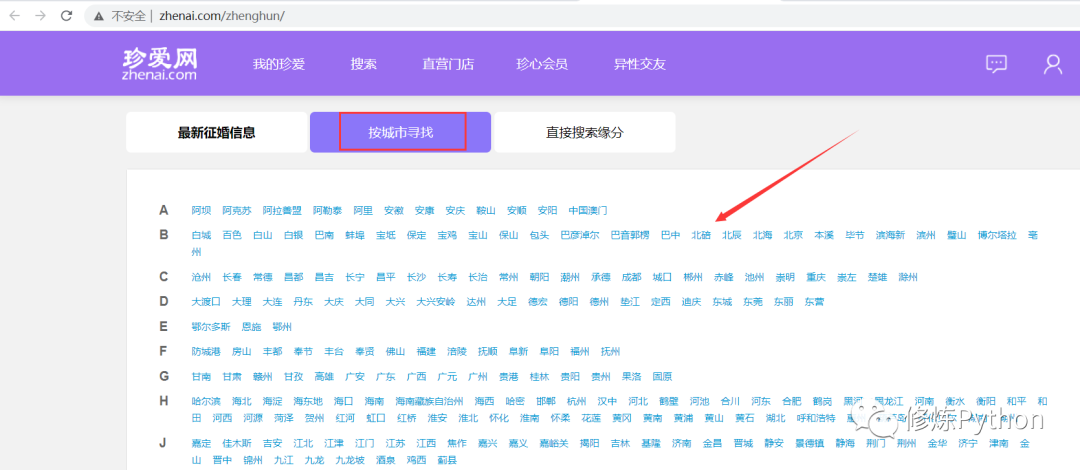Open 直营门店 navigation item
The height and width of the screenshot is (470, 1080).
tap(448, 64)
